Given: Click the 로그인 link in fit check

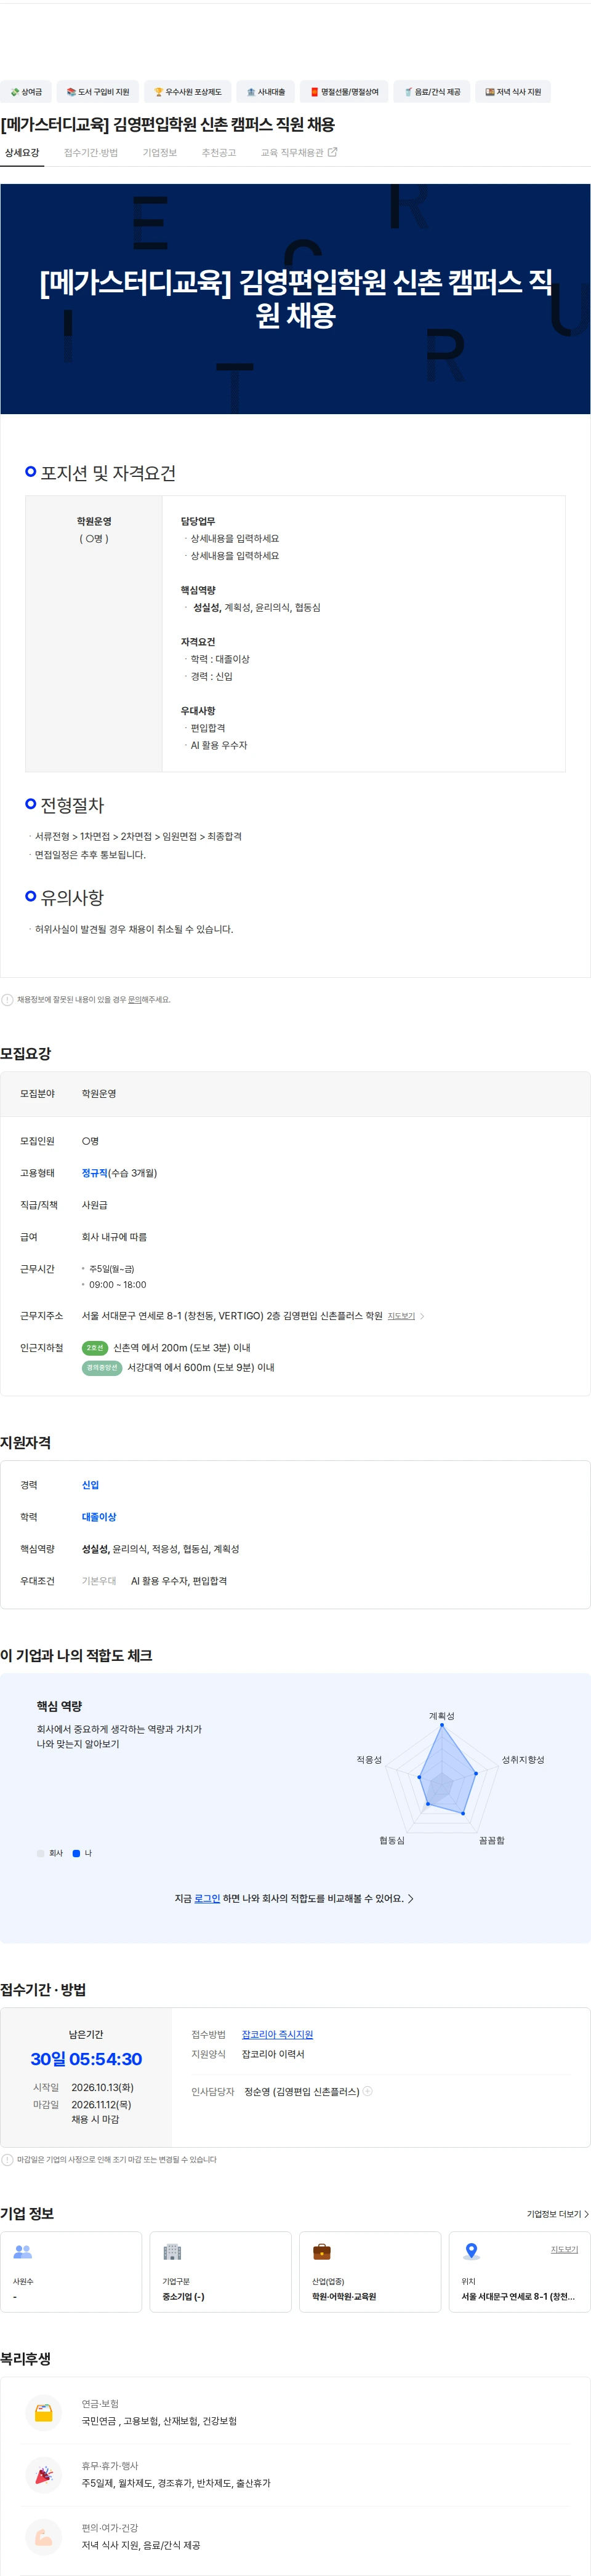Looking at the screenshot, I should tap(207, 1898).
